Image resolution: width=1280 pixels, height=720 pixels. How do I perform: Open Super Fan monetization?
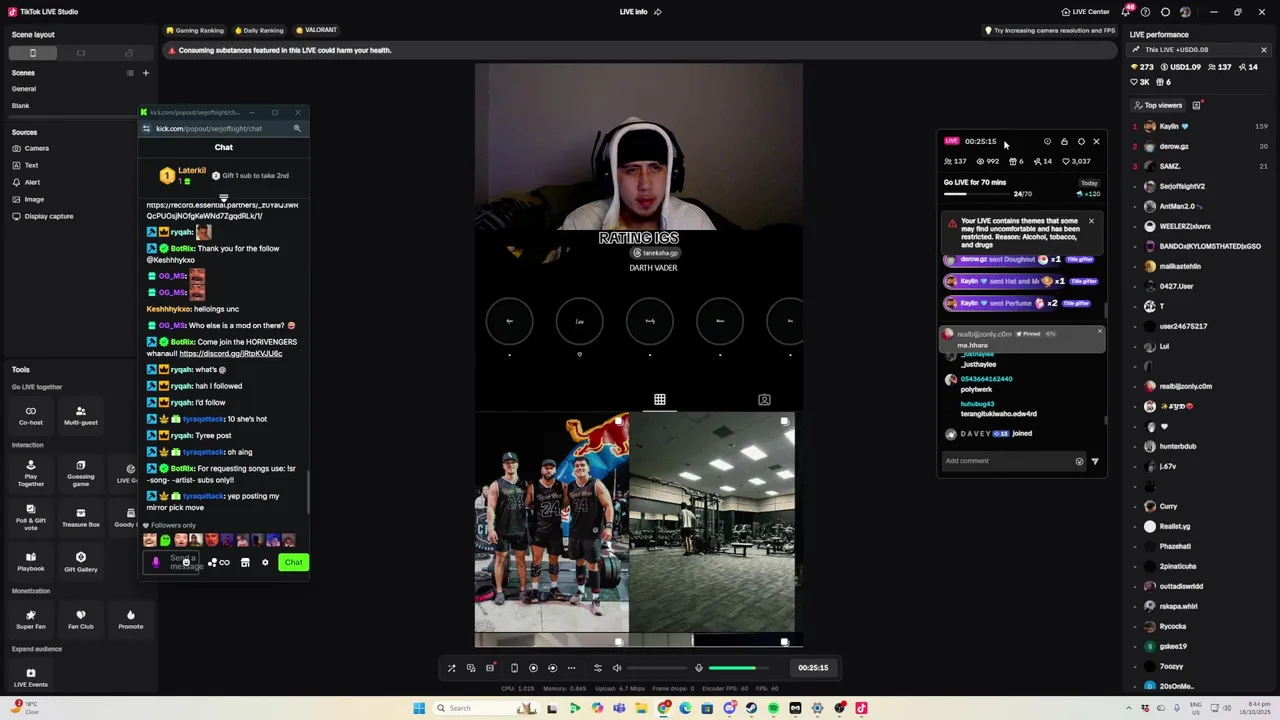[x=31, y=620]
